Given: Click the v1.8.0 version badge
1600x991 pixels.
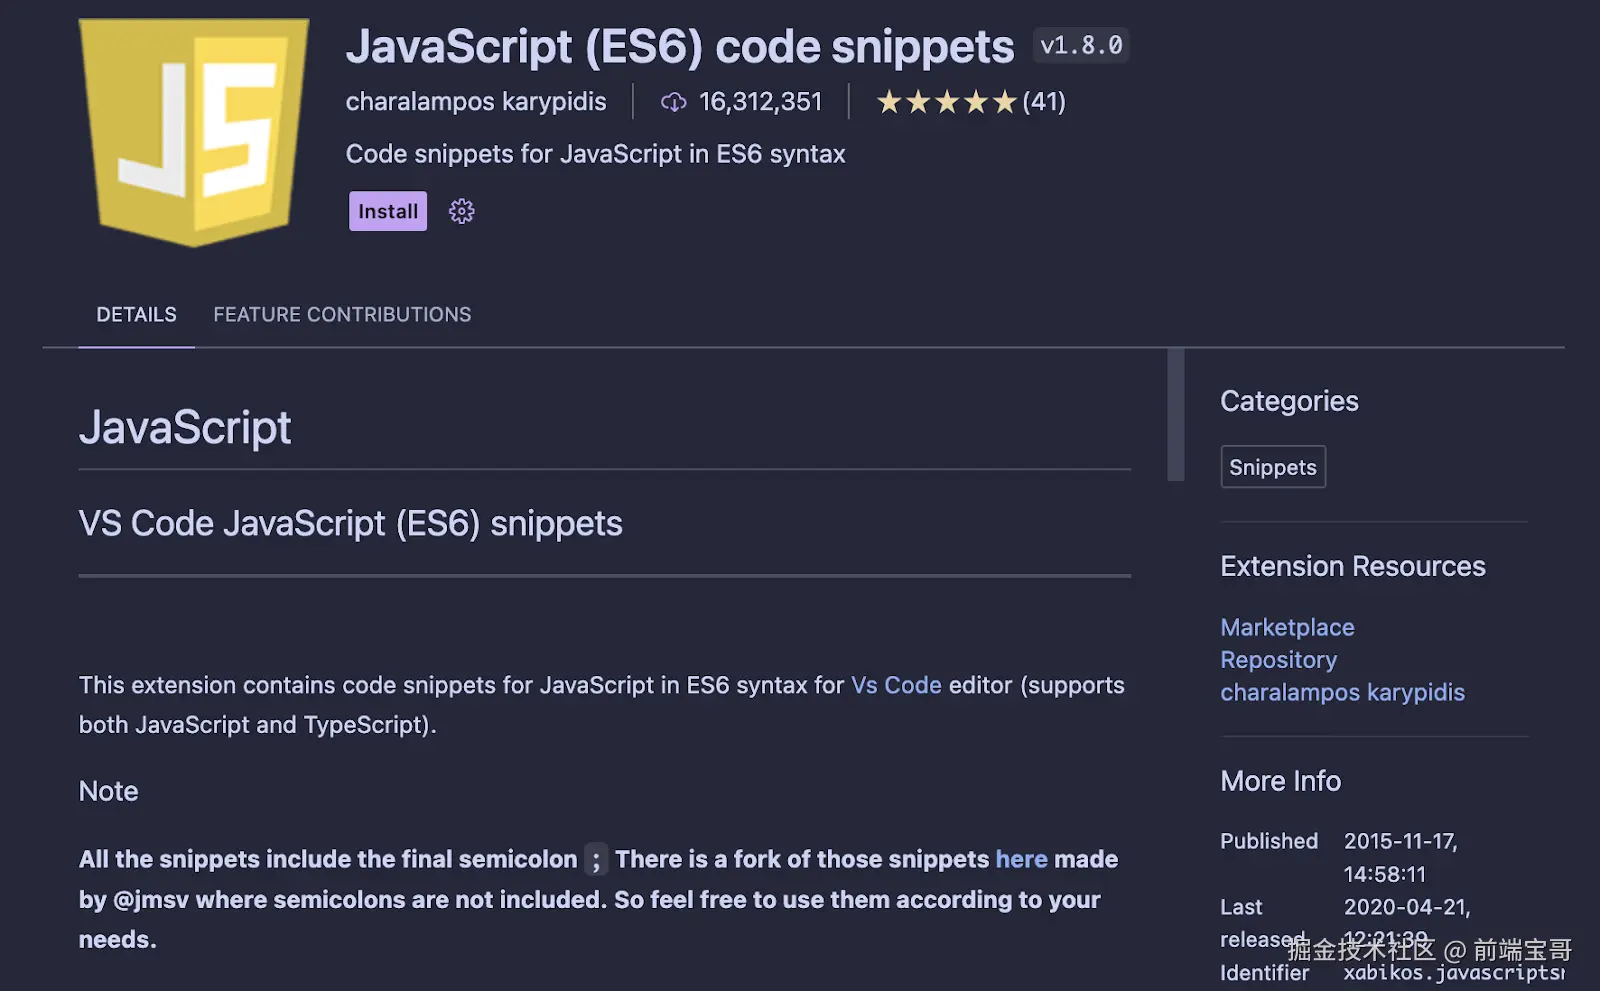Looking at the screenshot, I should point(1081,46).
